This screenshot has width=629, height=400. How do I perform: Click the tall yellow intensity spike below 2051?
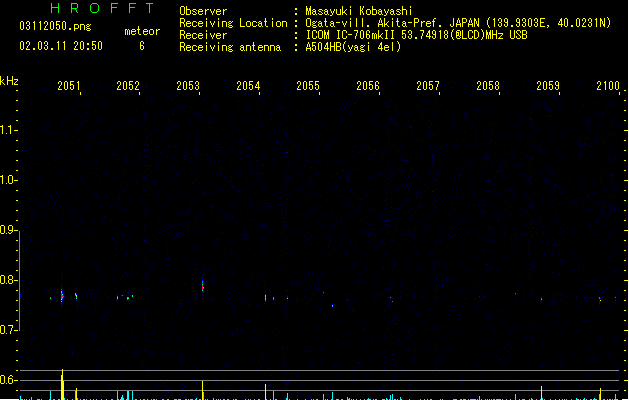[x=62, y=384]
